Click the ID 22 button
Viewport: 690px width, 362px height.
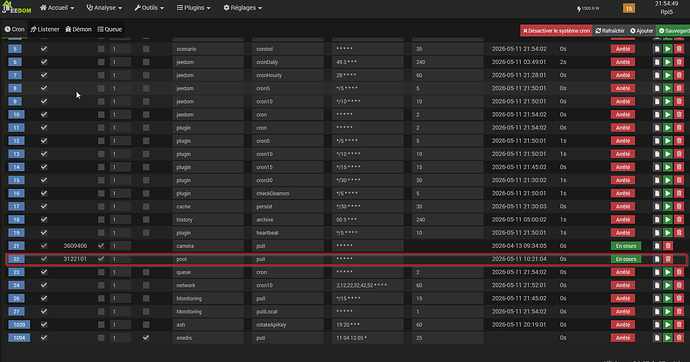(x=16, y=259)
